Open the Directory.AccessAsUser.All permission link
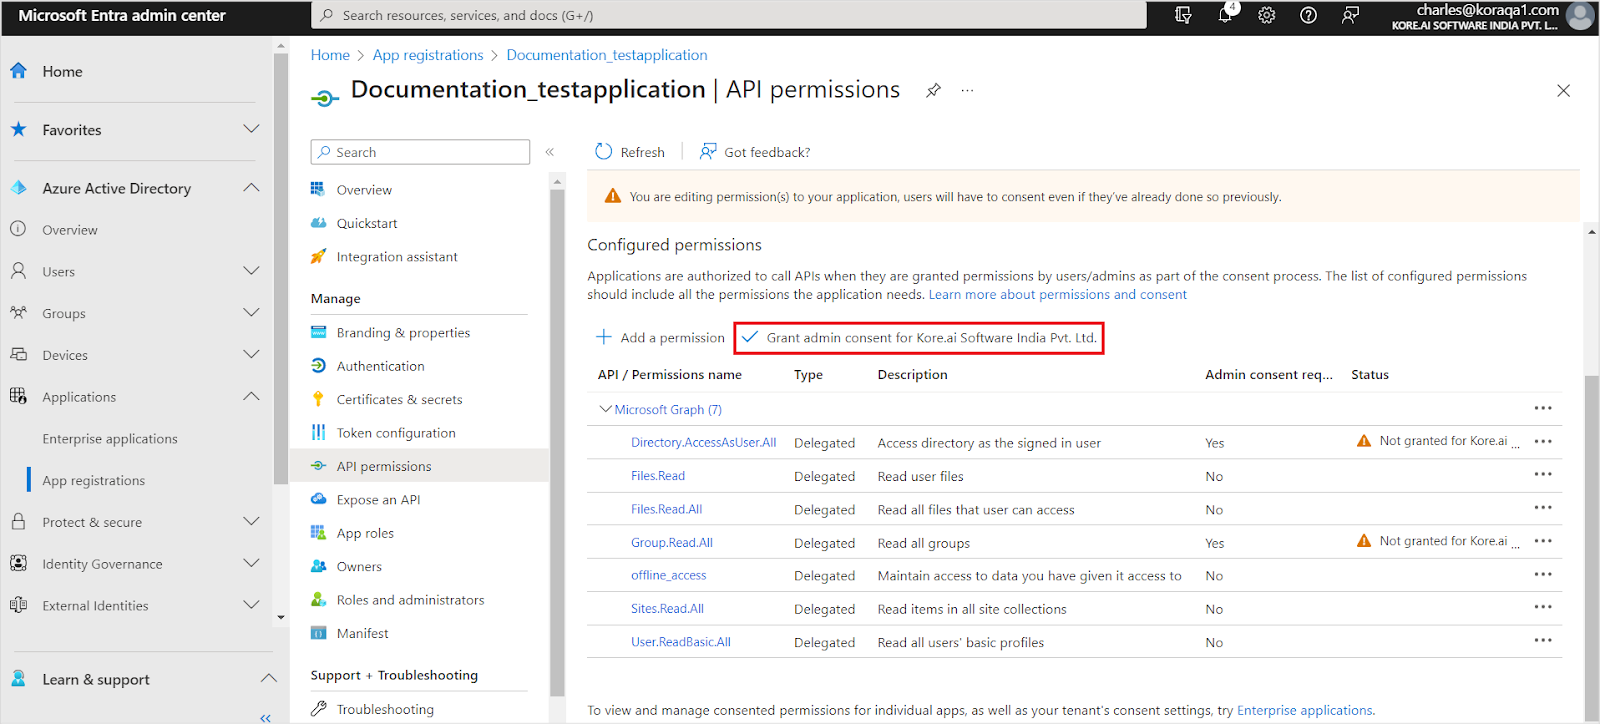The height and width of the screenshot is (724, 1600). click(703, 442)
